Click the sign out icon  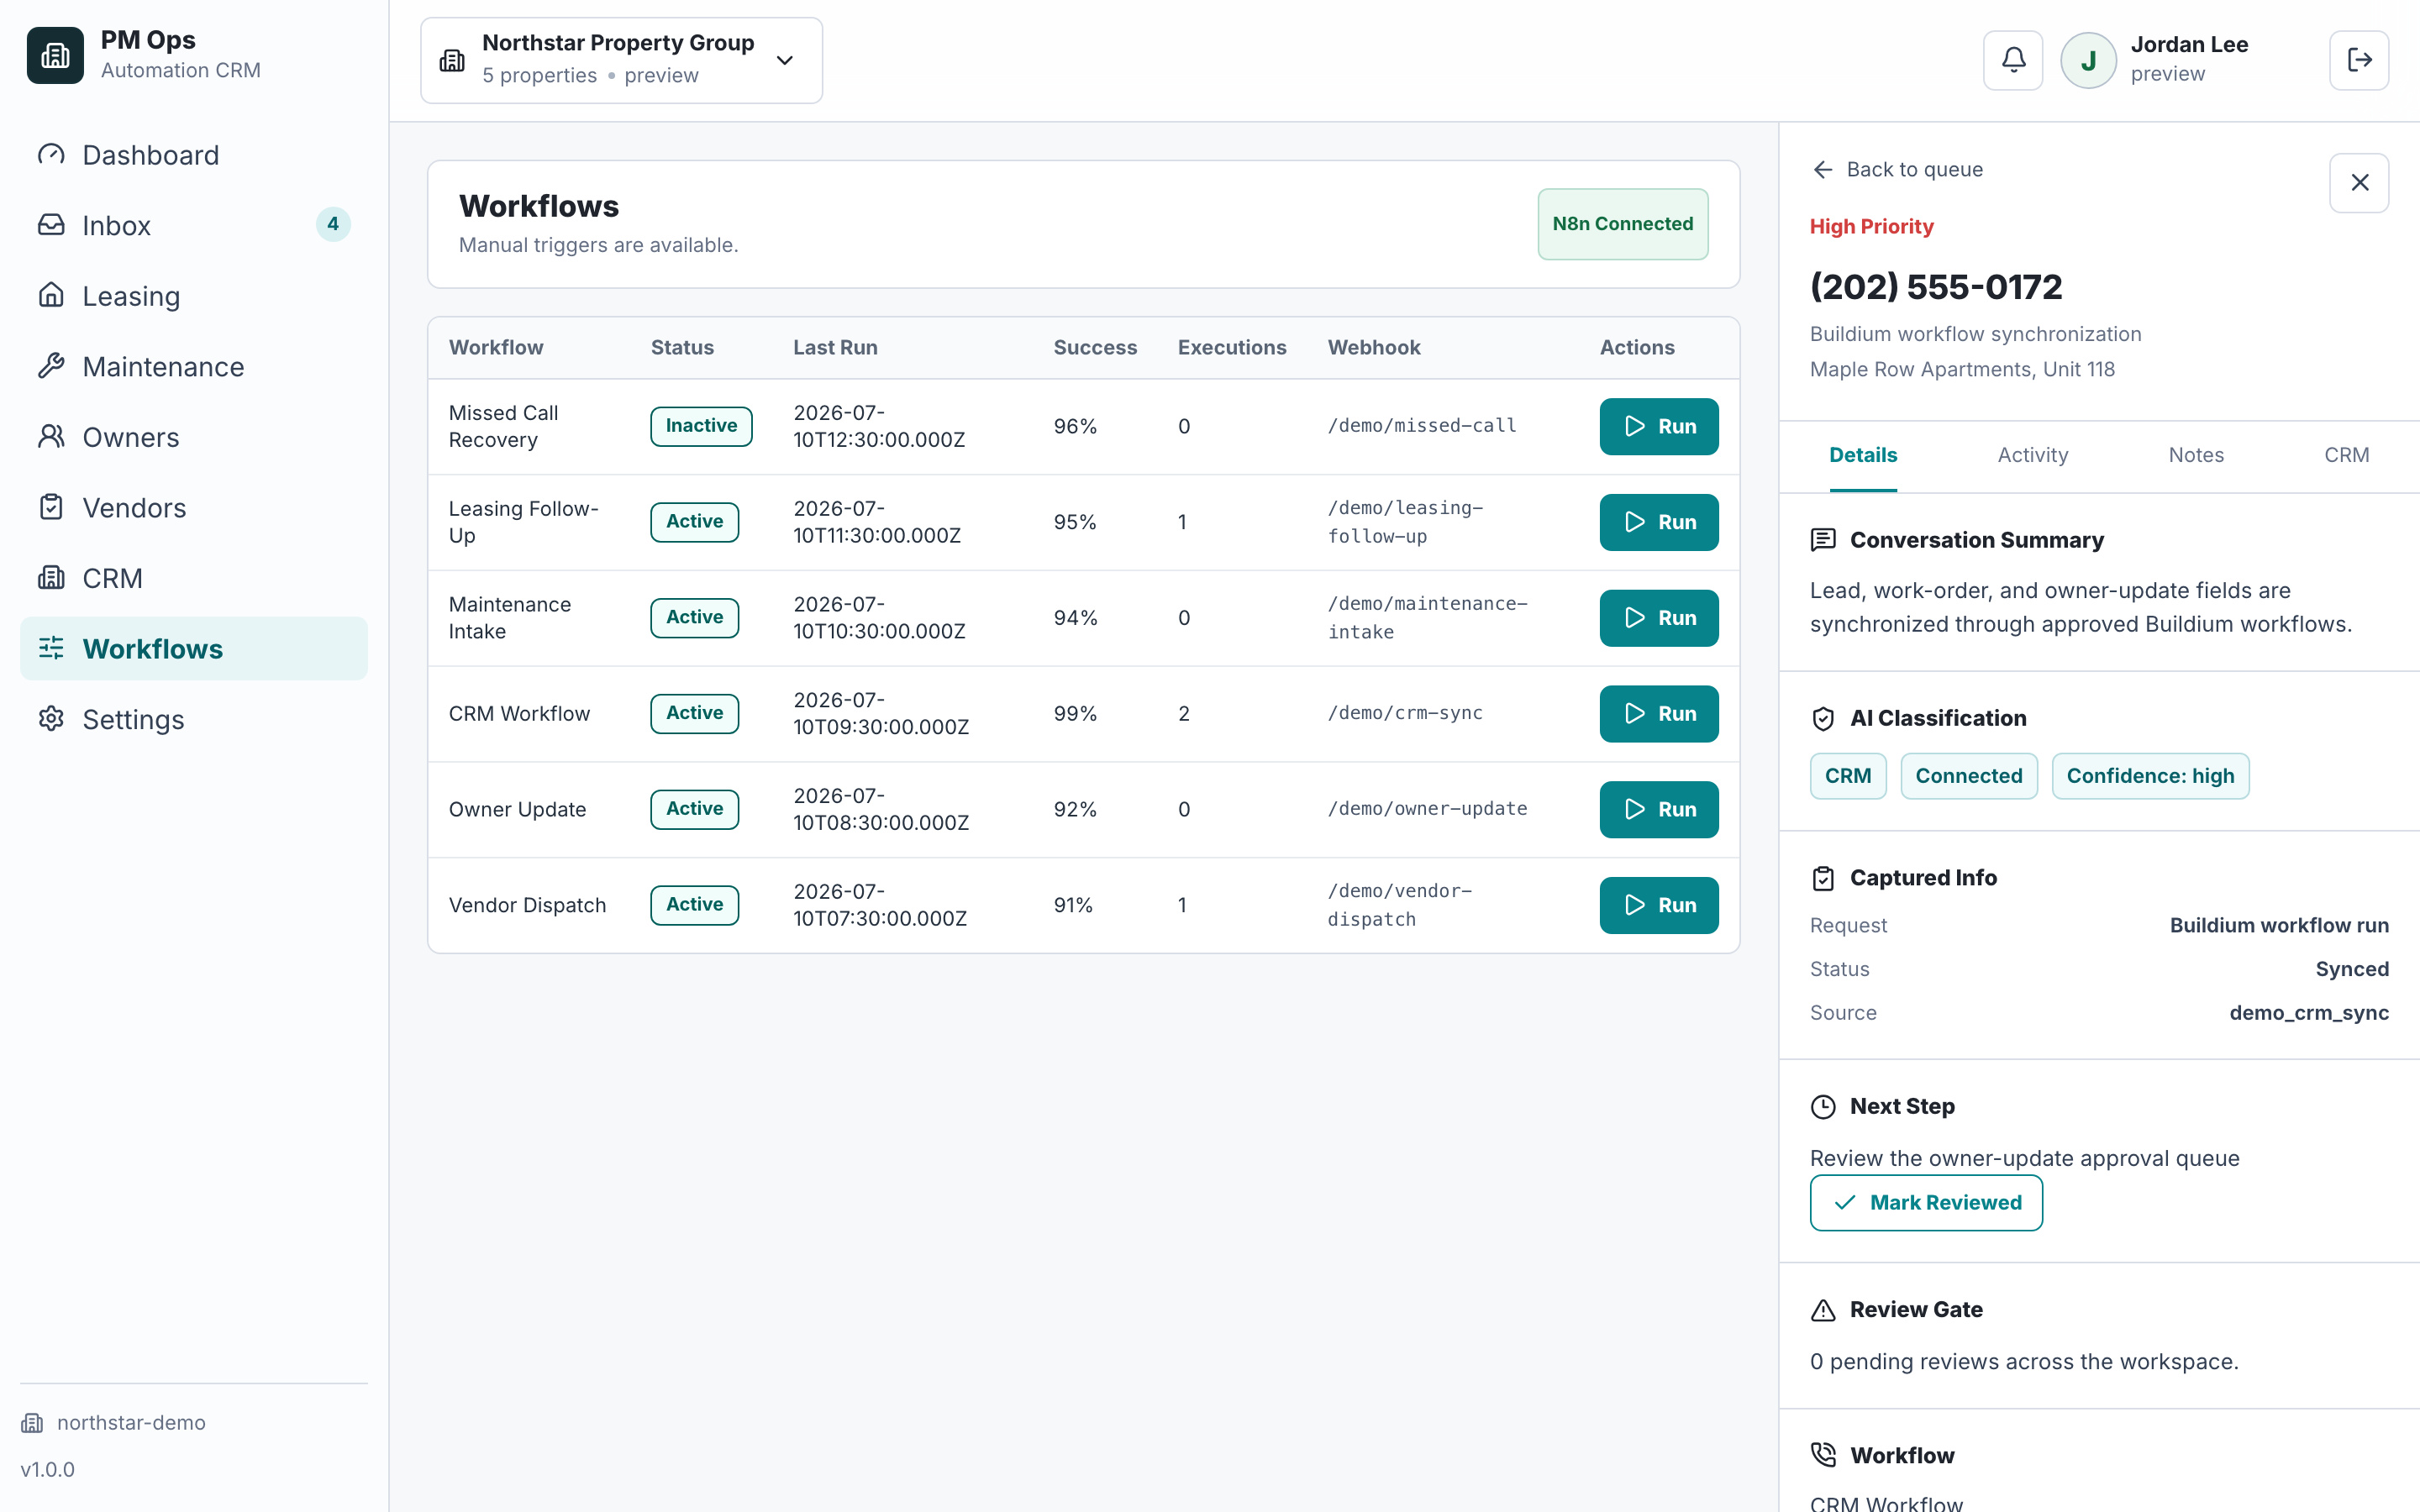point(2359,60)
